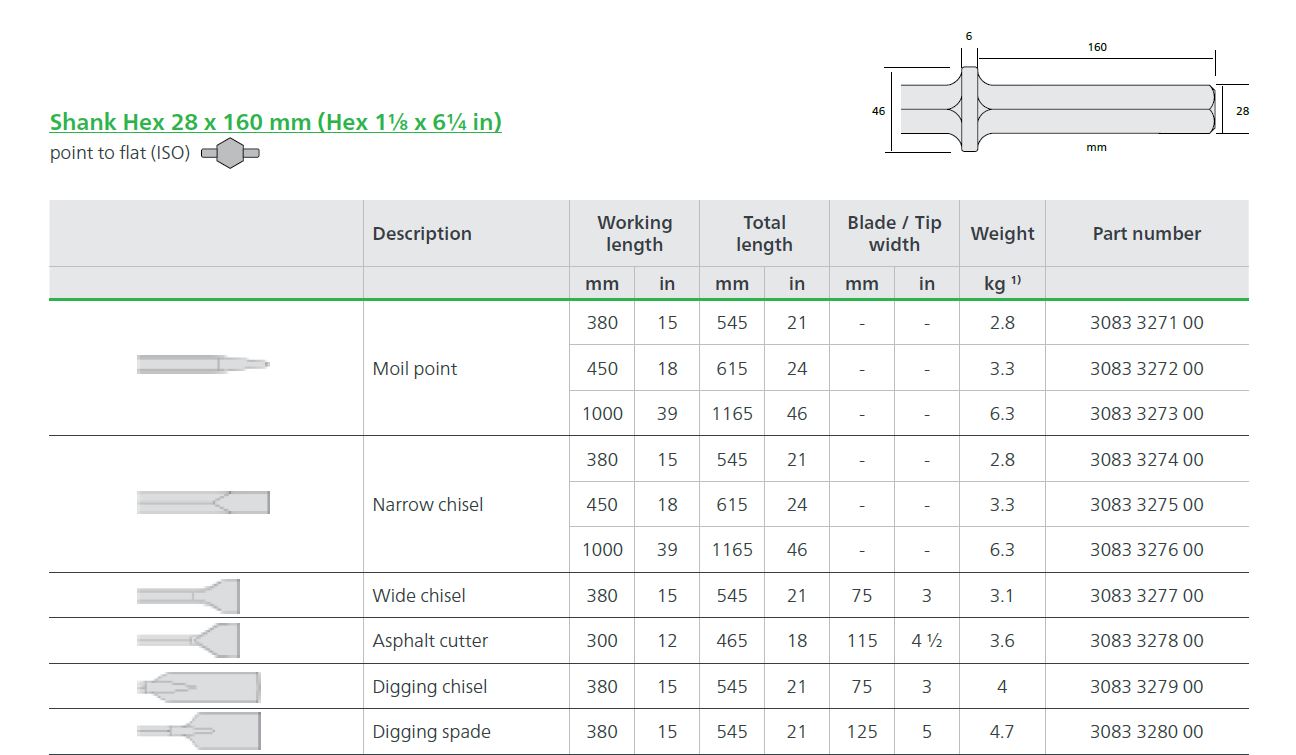Click the Narrow chisel tool image
Image resolution: width=1296 pixels, height=755 pixels.
(203, 502)
